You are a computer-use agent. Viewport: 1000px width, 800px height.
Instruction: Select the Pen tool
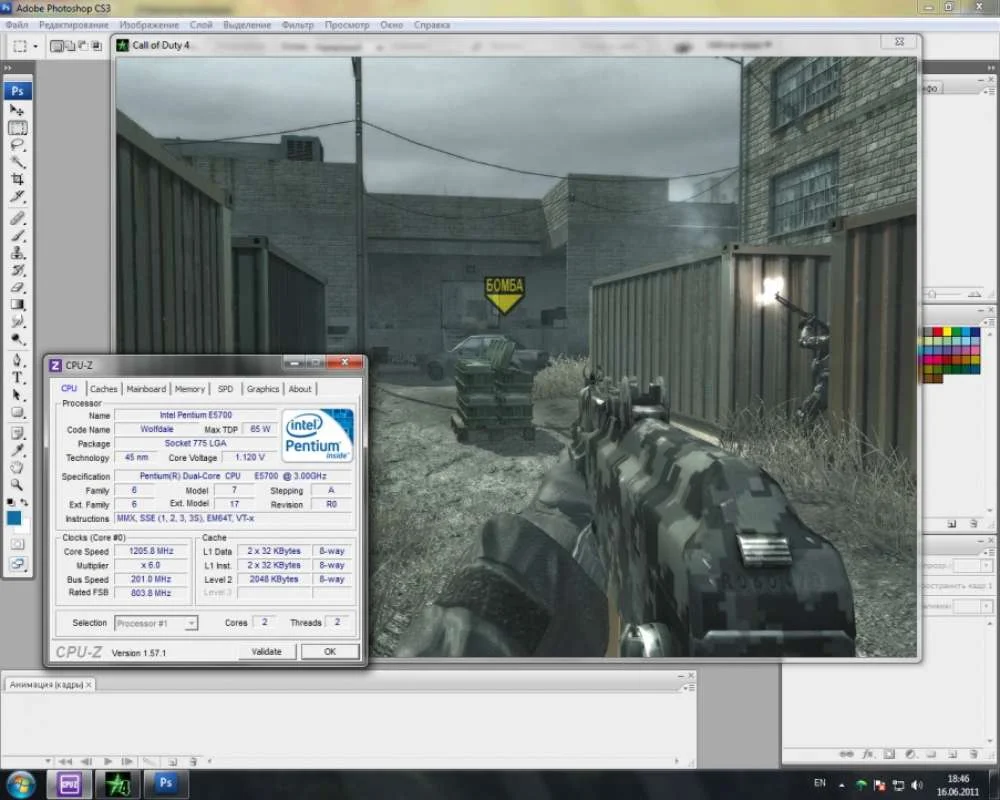click(x=17, y=360)
